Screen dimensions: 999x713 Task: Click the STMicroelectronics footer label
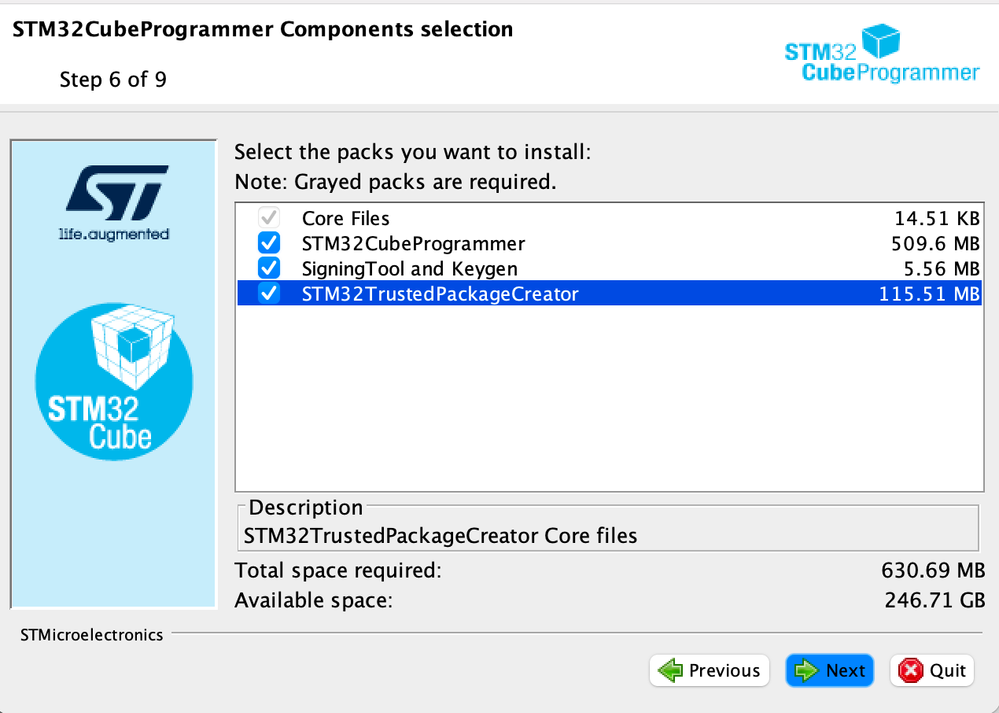pyautogui.click(x=92, y=635)
